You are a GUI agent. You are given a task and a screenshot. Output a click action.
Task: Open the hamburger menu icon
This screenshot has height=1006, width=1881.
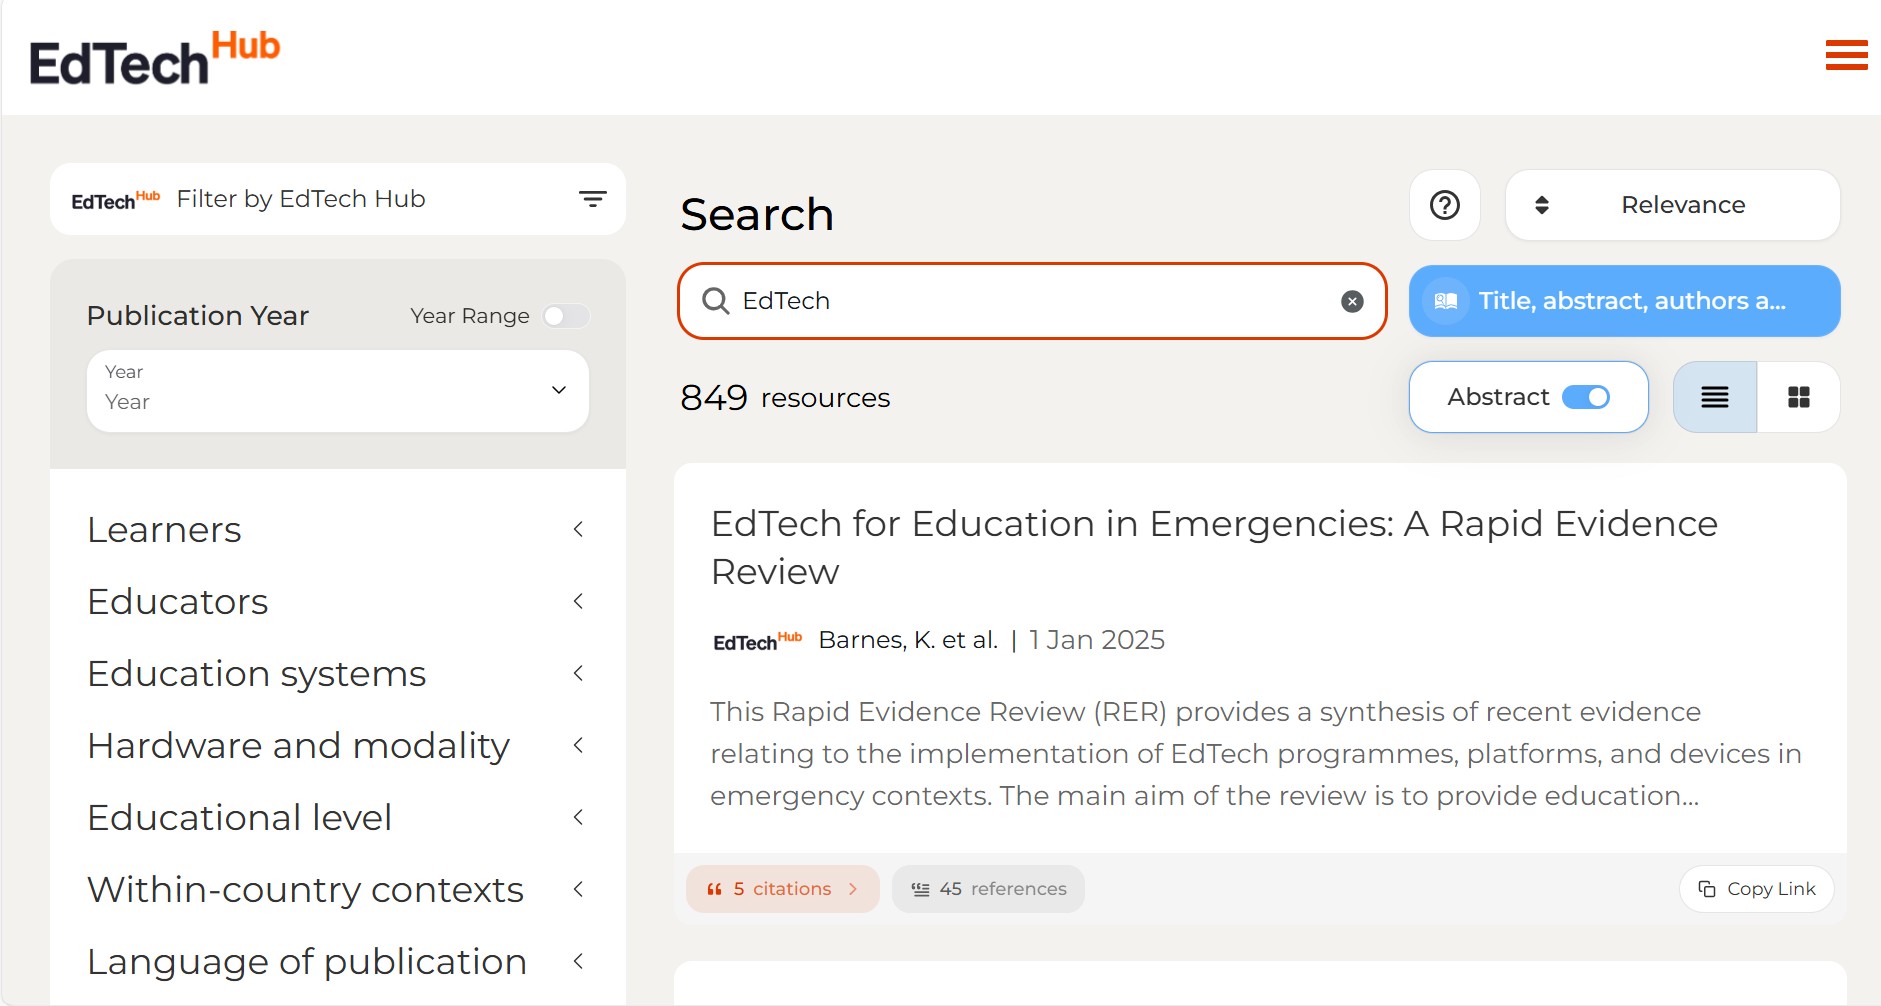pyautogui.click(x=1846, y=55)
